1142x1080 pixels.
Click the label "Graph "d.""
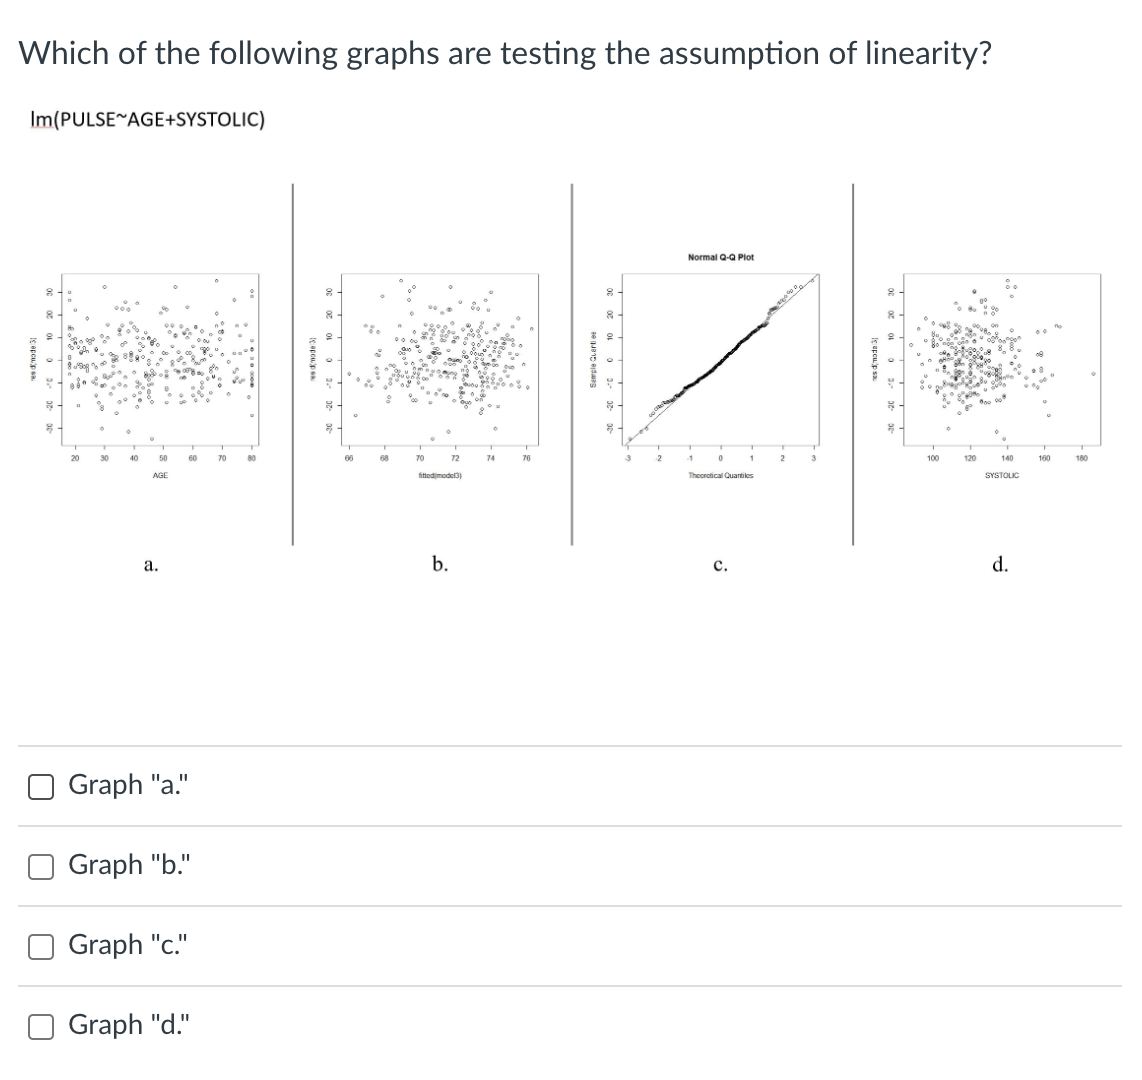point(125,1024)
